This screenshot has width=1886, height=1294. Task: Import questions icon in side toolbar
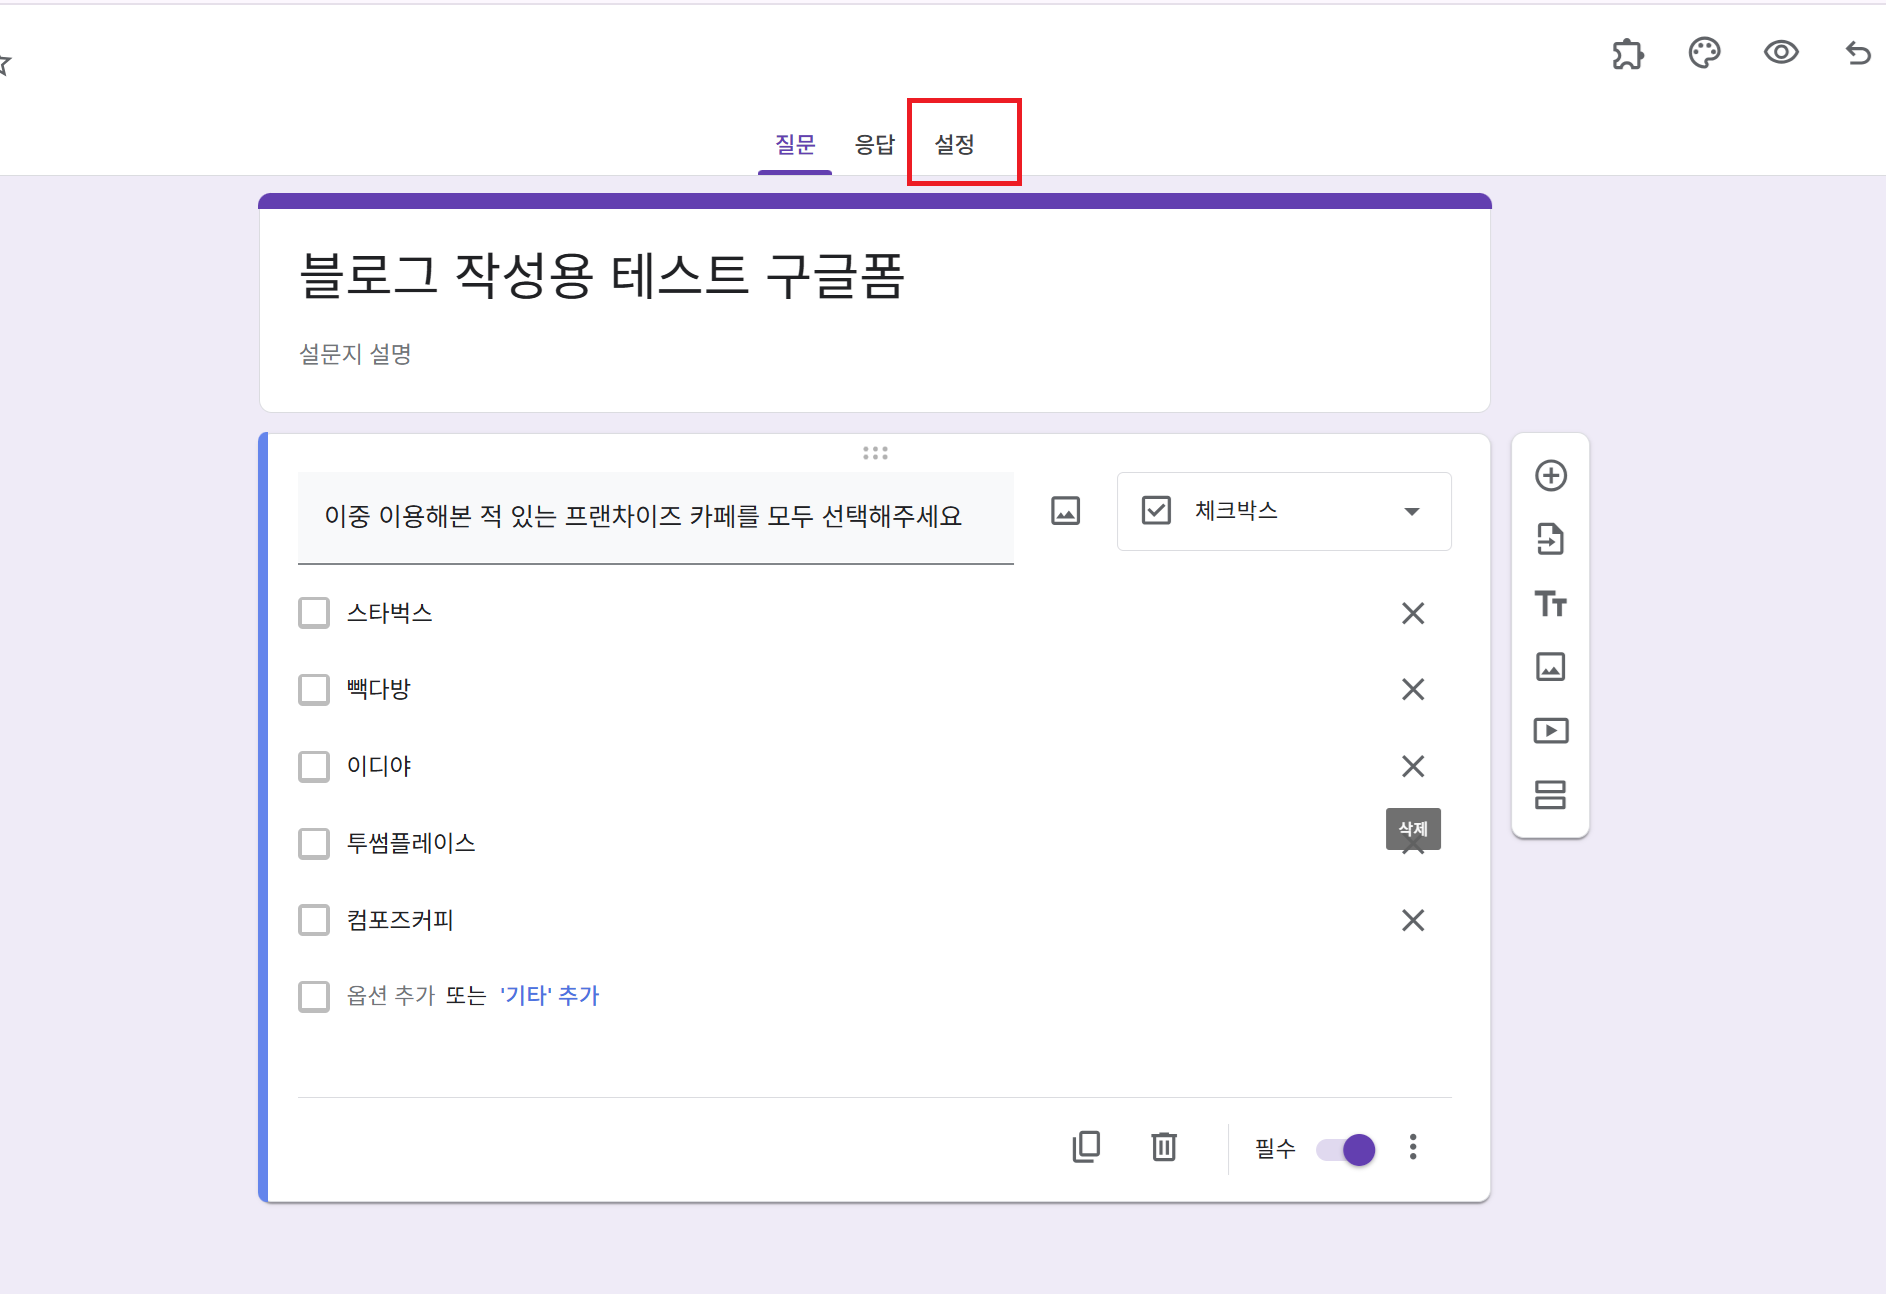click(1551, 540)
